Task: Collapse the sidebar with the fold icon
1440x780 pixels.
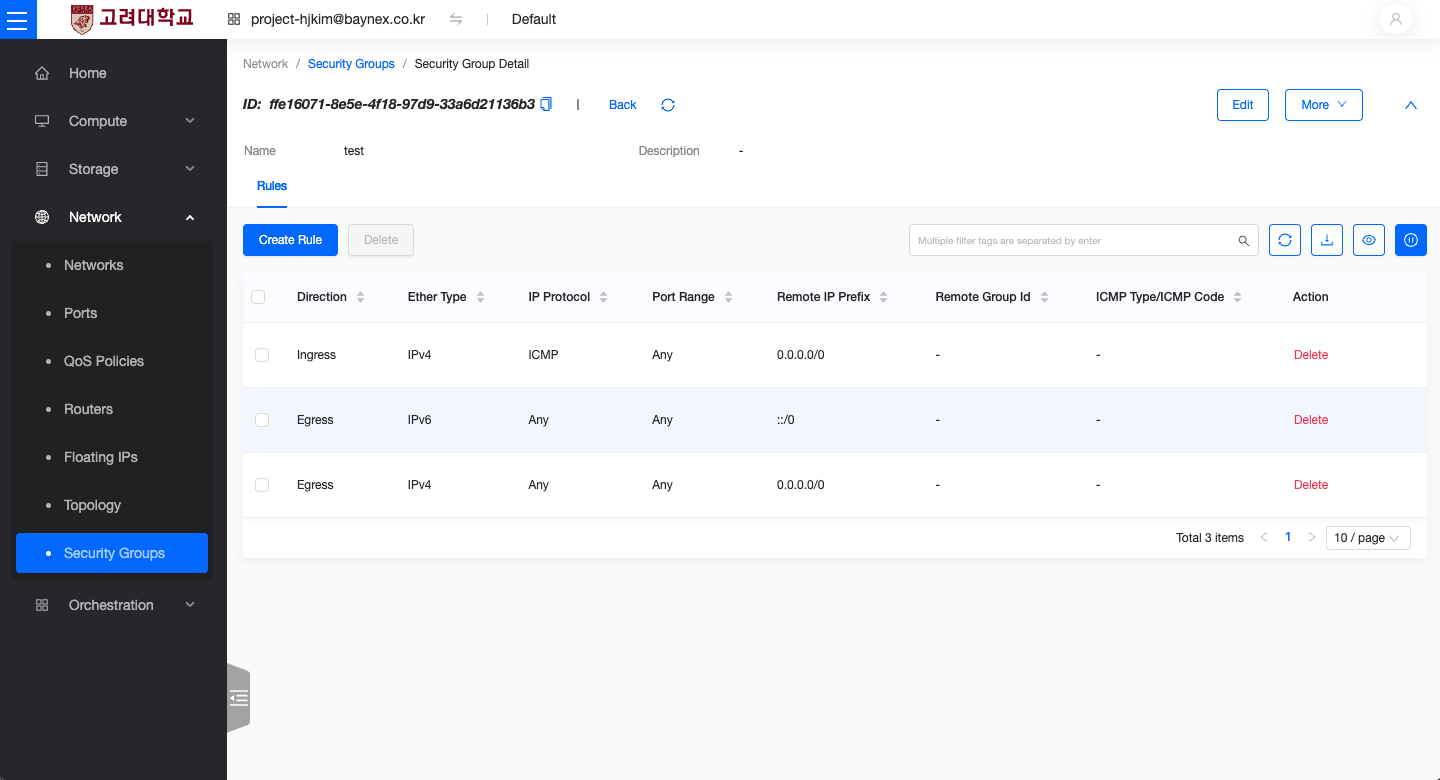Action: pyautogui.click(x=239, y=698)
